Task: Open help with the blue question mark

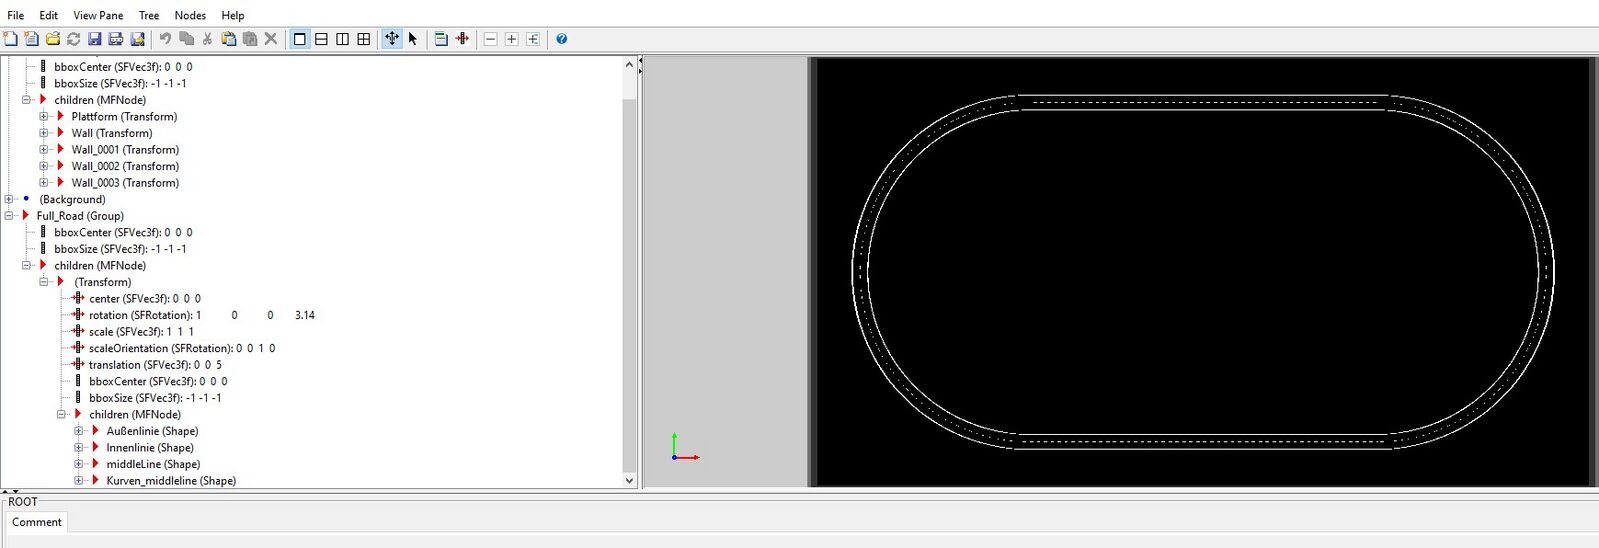Action: (562, 39)
